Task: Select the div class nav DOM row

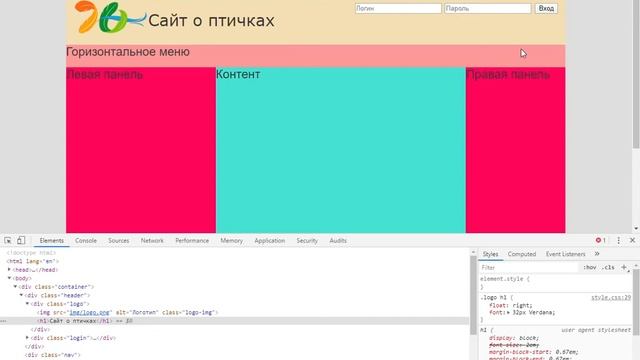Action: pos(234,355)
